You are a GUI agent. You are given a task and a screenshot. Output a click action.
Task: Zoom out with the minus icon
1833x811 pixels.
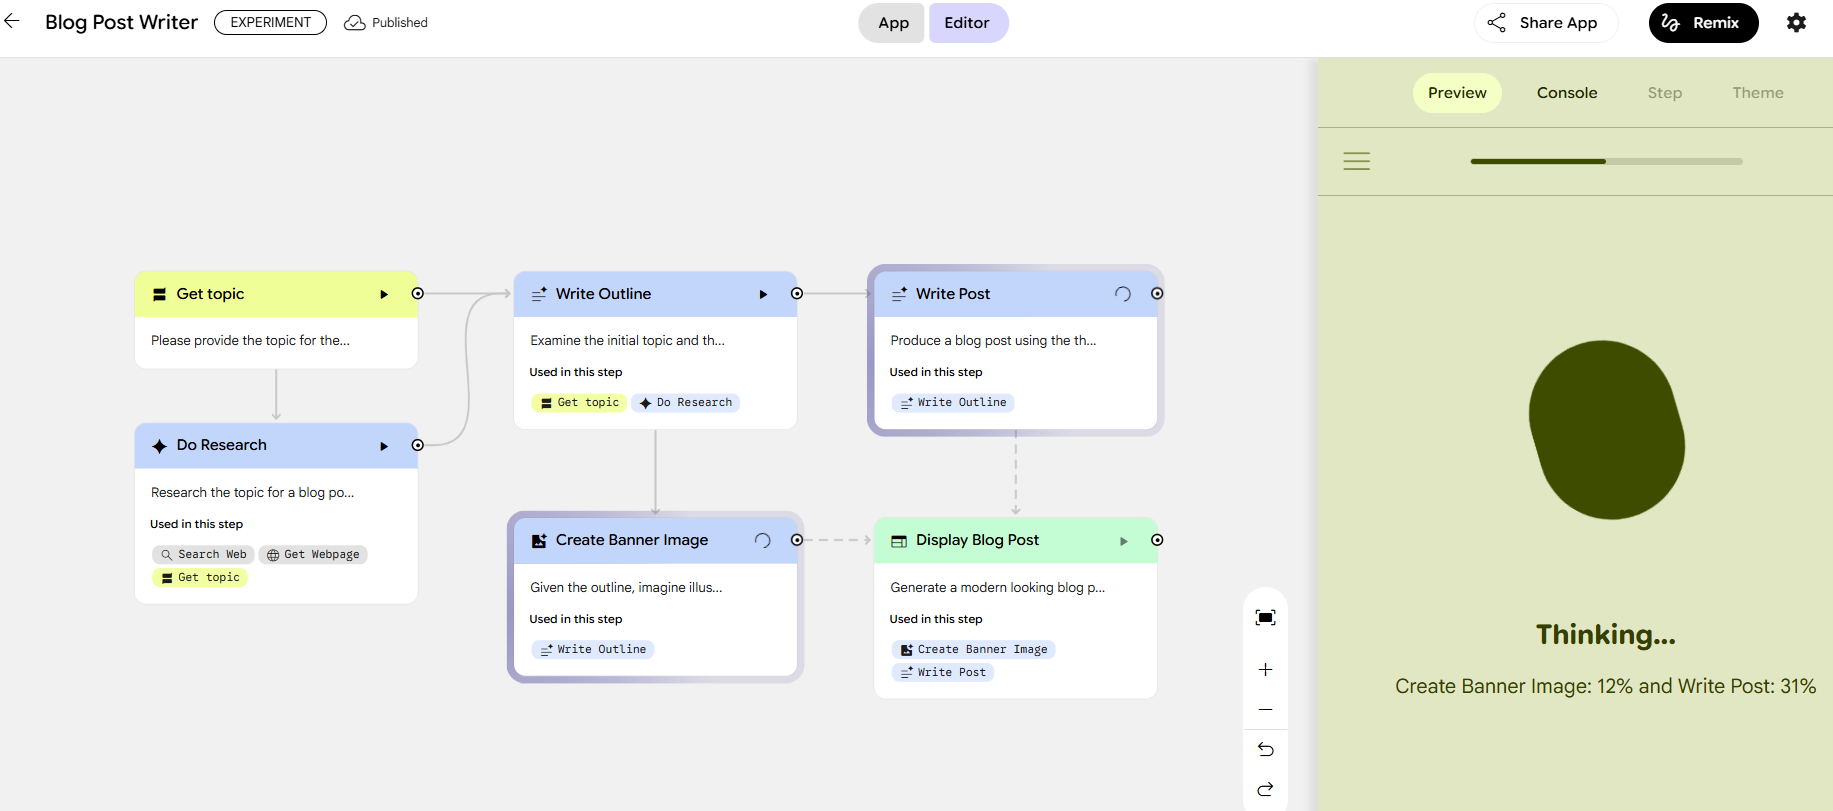click(1265, 709)
